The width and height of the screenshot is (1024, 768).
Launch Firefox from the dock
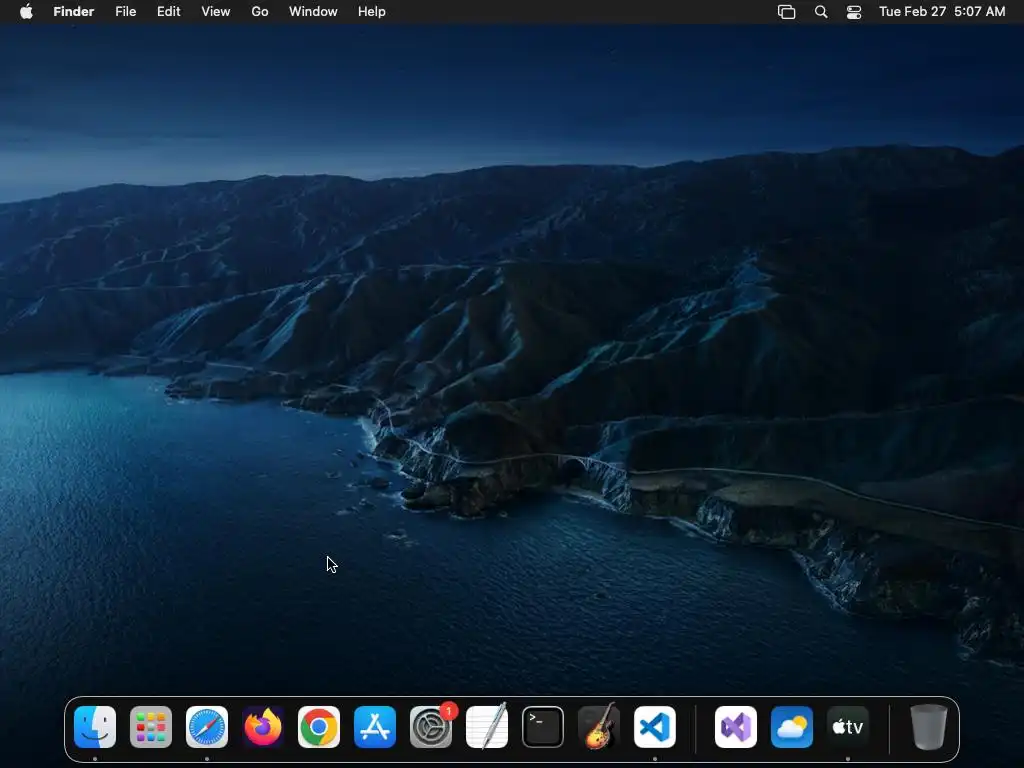[263, 727]
